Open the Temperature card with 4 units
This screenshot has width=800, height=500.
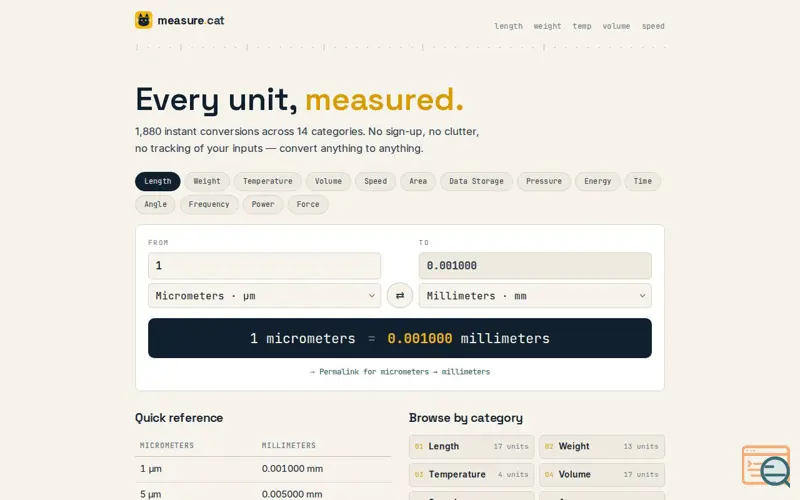(471, 474)
